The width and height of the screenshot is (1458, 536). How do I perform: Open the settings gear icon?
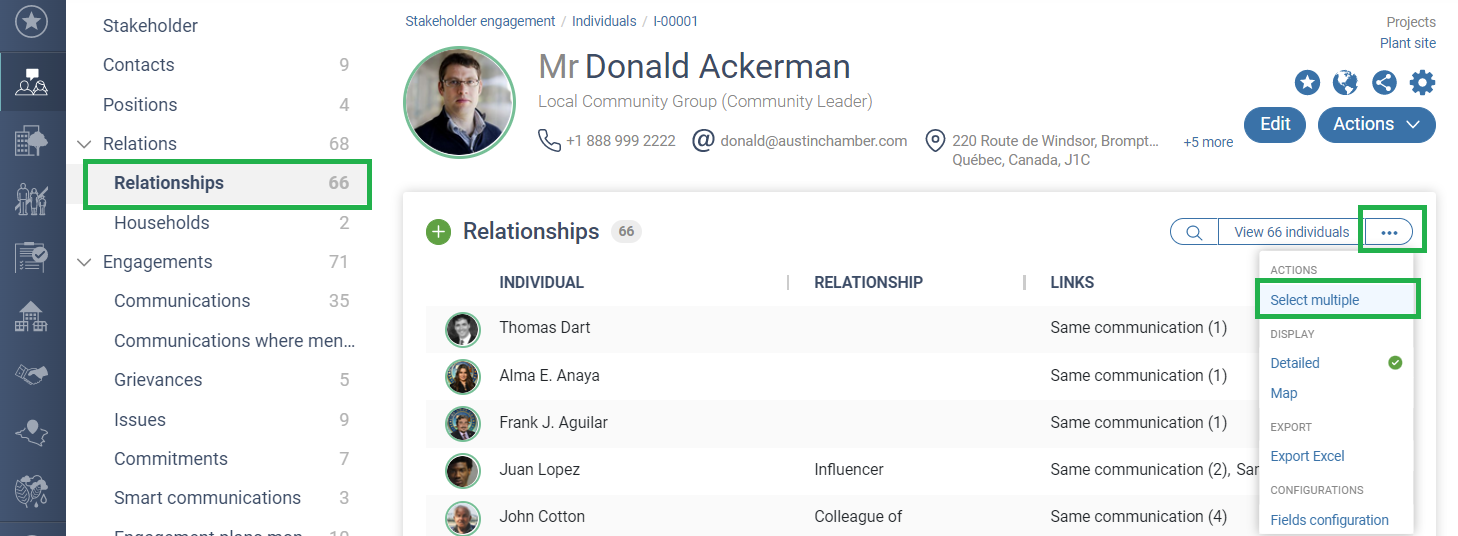[x=1422, y=82]
